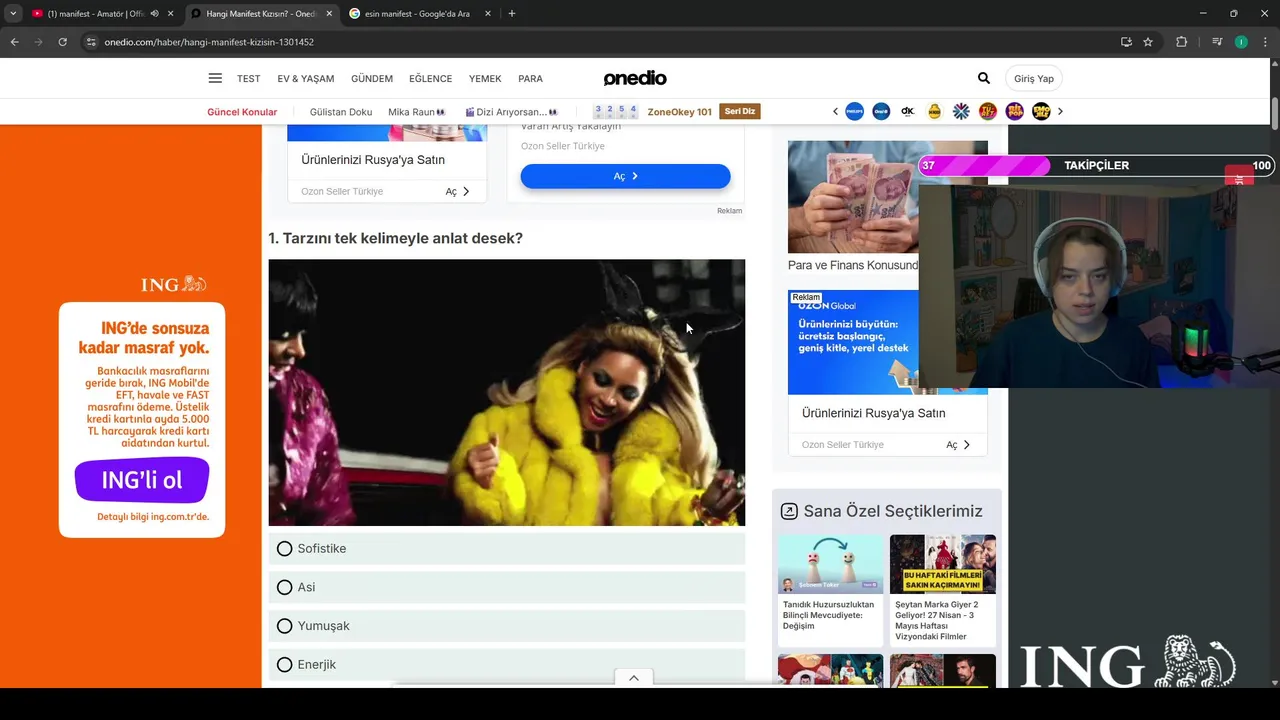The width and height of the screenshot is (1280, 720).
Task: Click the Bizpop brand icon
Action: [1015, 111]
